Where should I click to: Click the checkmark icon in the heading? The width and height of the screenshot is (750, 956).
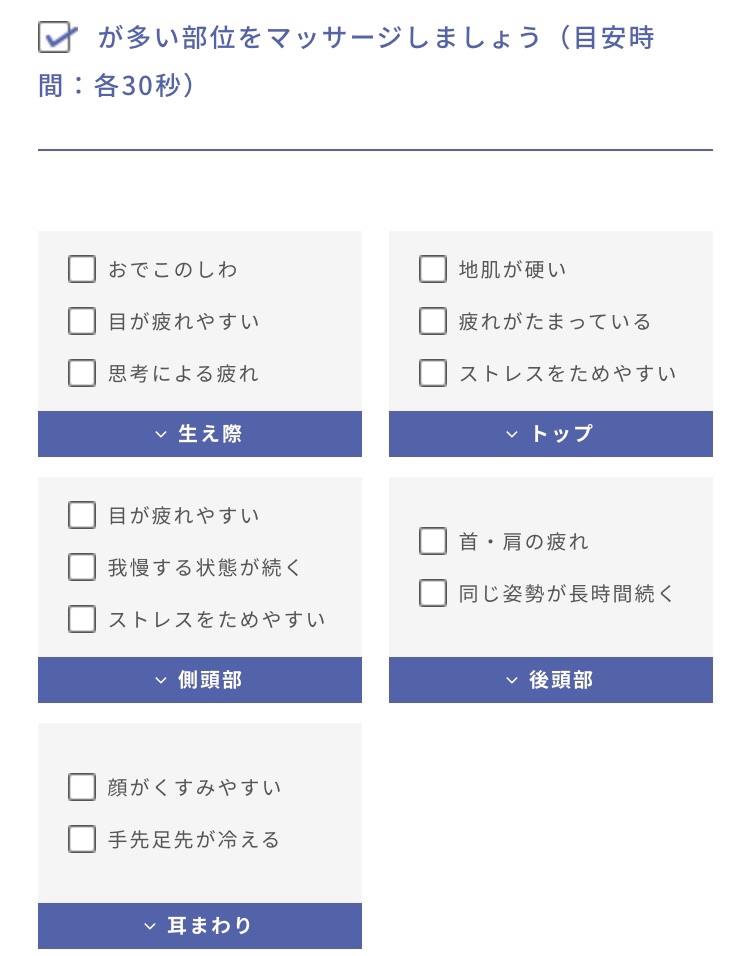(x=58, y=37)
